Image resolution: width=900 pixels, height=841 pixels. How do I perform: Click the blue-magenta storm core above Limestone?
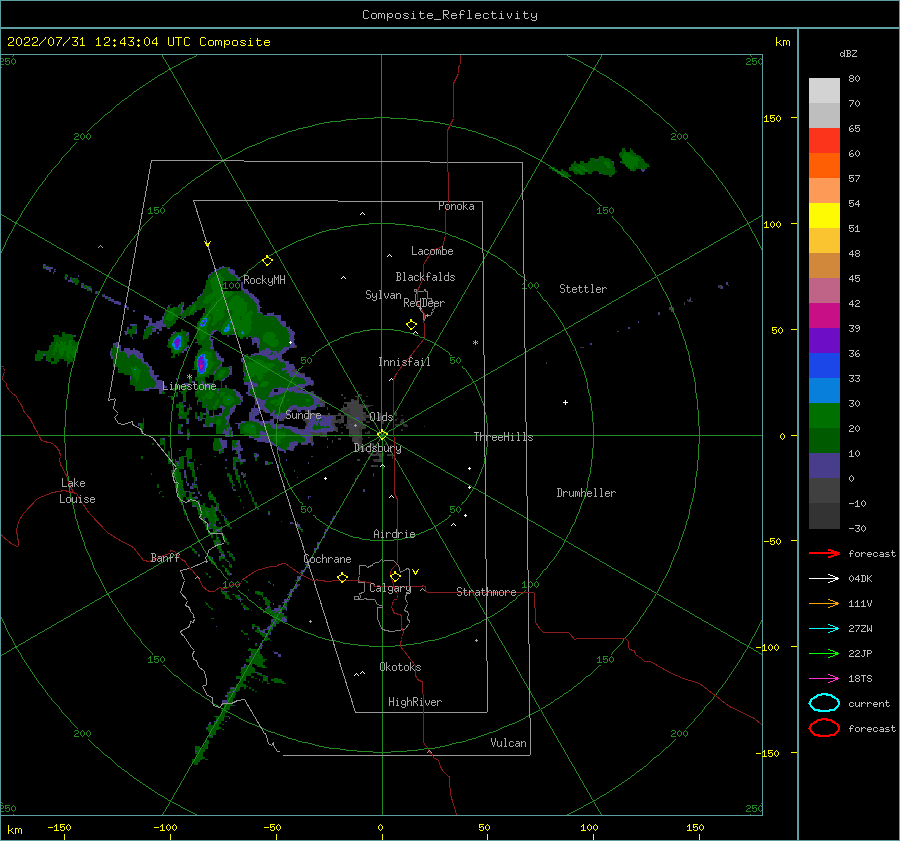pos(201,363)
